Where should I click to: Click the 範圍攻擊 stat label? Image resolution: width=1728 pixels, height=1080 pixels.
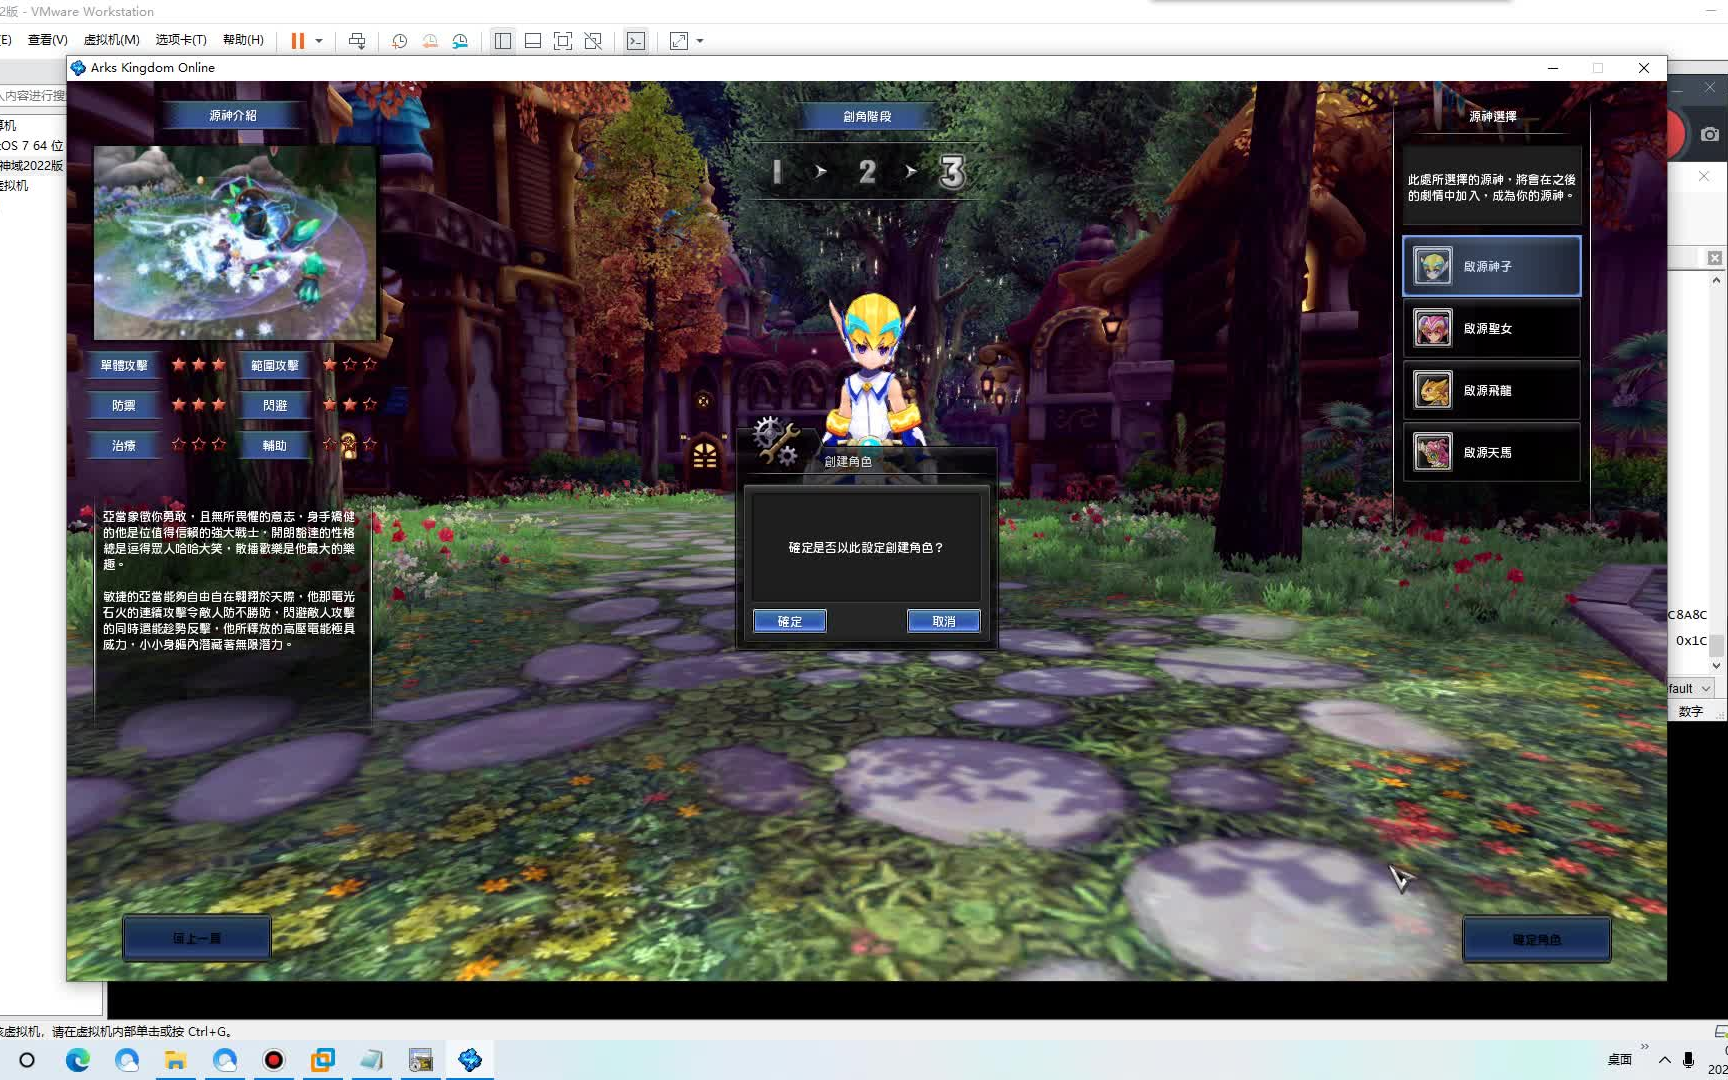pyautogui.click(x=275, y=365)
